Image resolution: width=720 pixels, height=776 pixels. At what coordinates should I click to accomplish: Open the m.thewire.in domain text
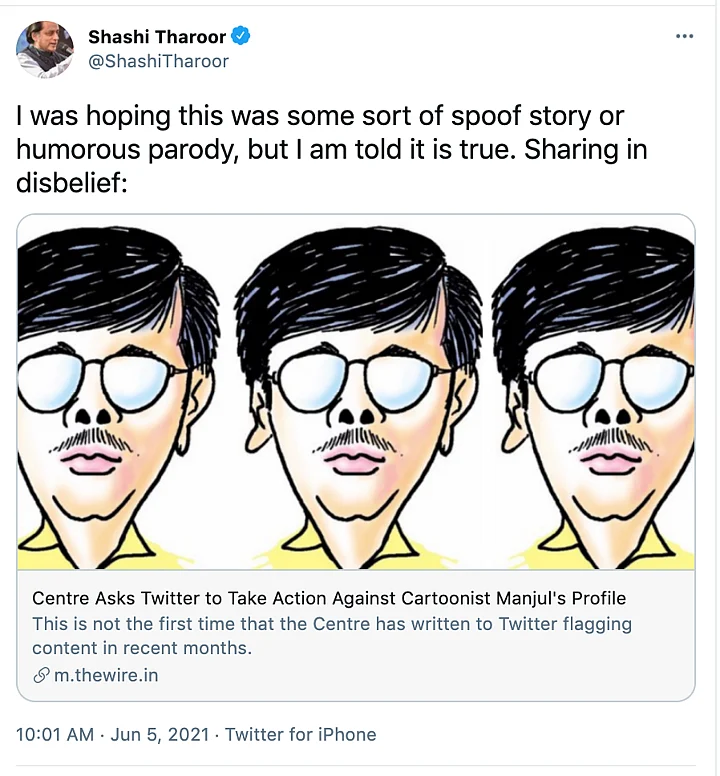(106, 675)
